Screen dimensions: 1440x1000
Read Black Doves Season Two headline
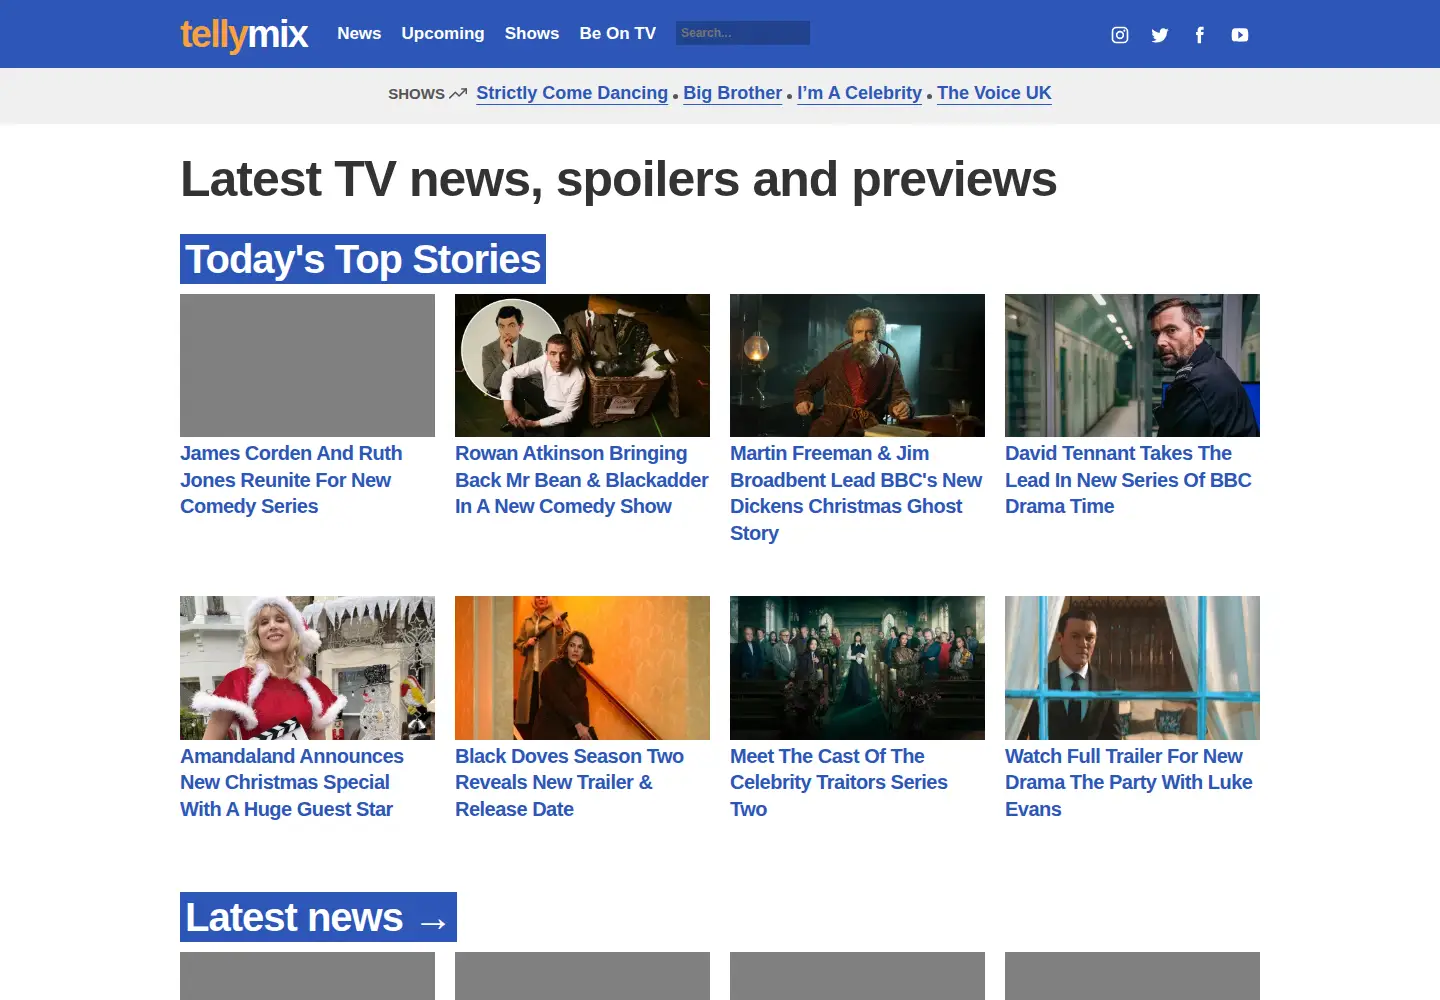pyautogui.click(x=569, y=783)
